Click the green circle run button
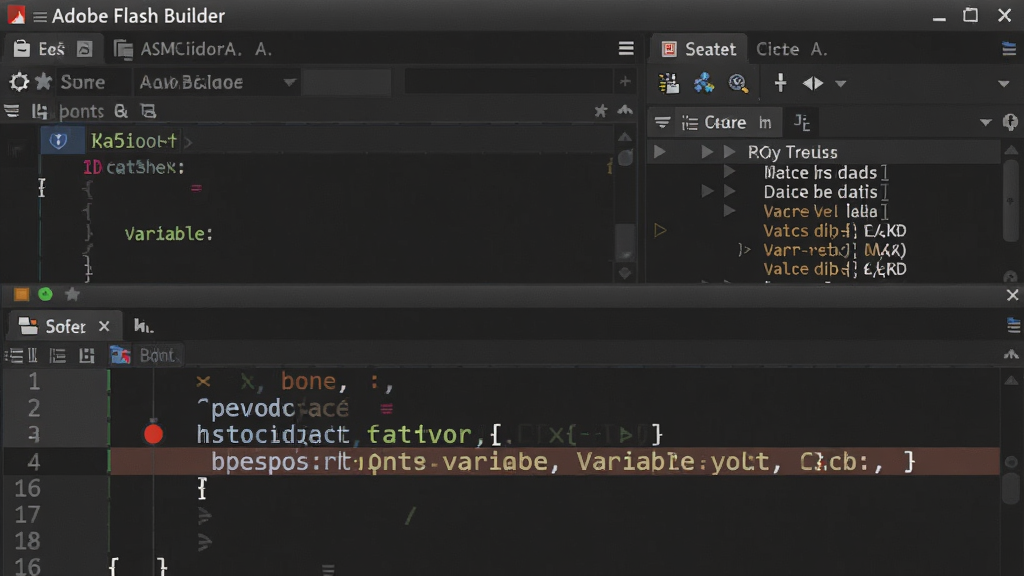1024x576 pixels. coord(45,295)
